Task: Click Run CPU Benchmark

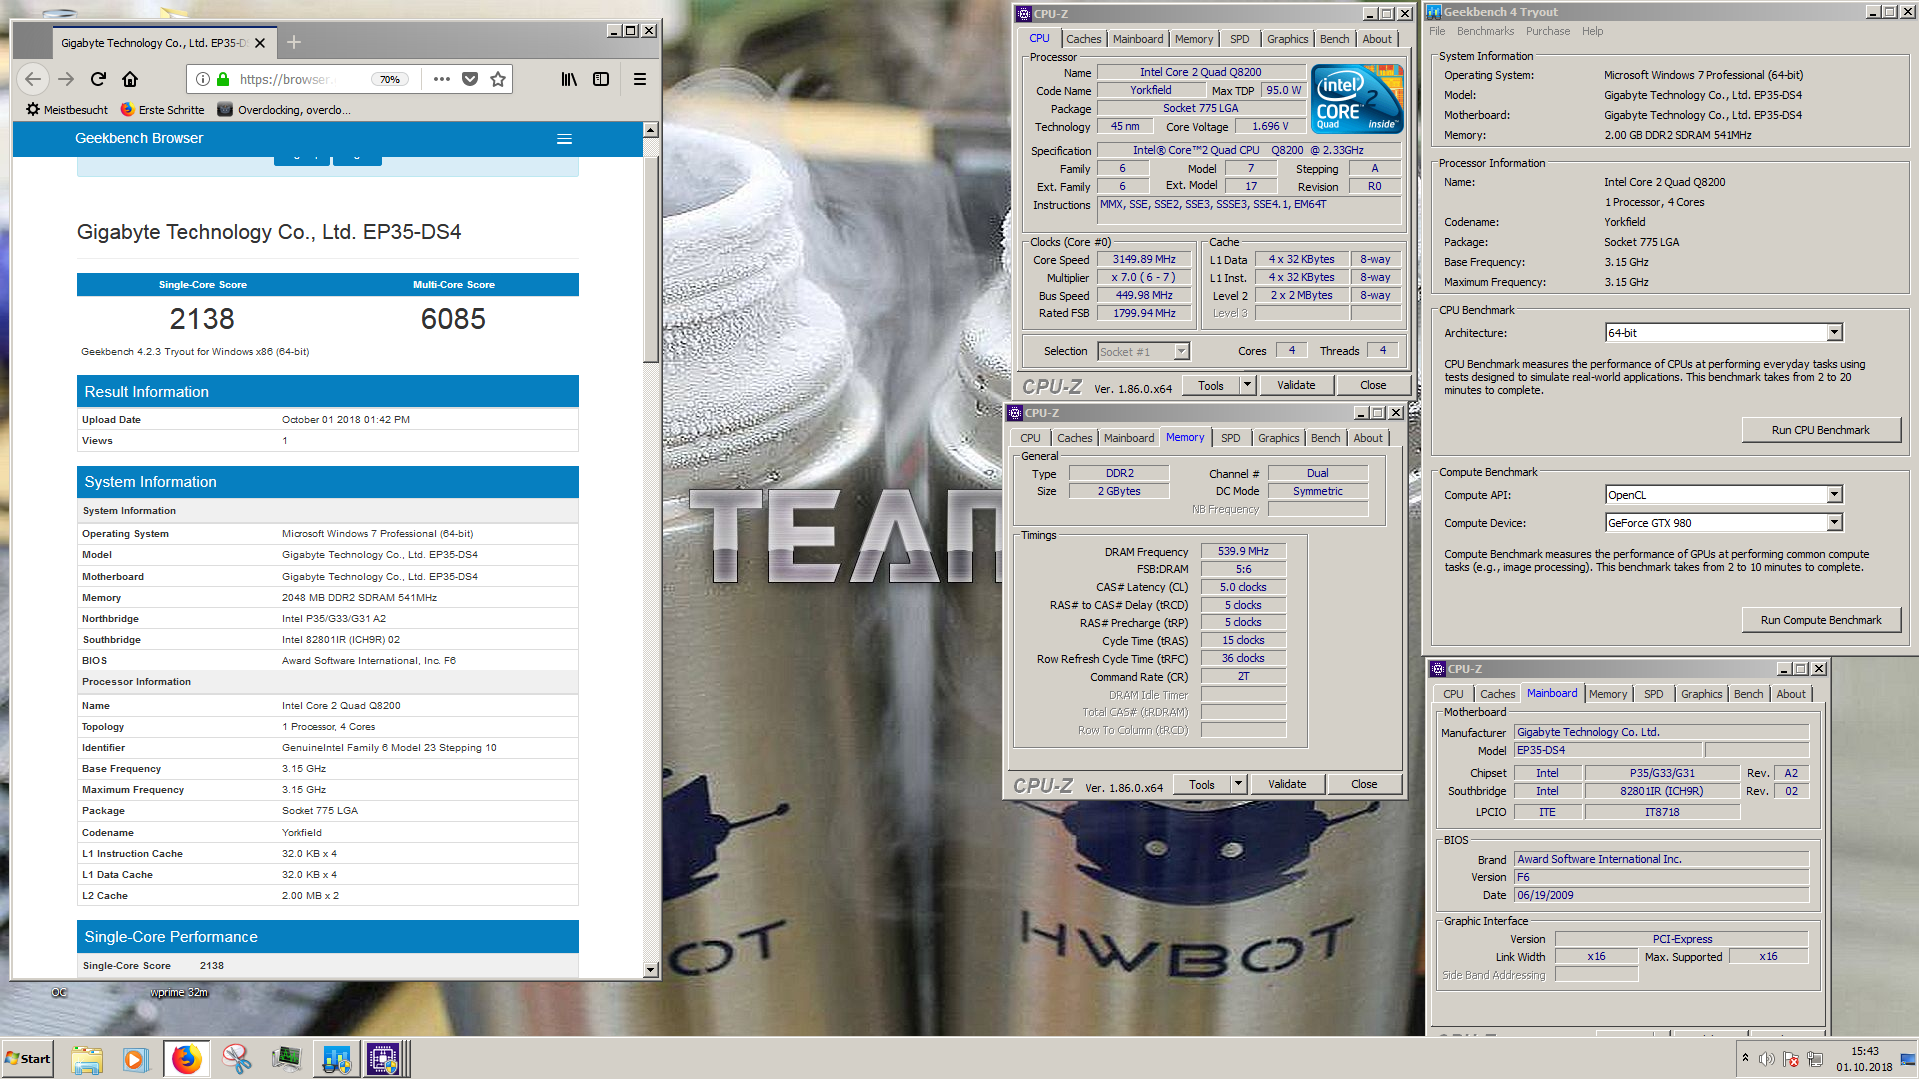Action: click(x=1820, y=430)
